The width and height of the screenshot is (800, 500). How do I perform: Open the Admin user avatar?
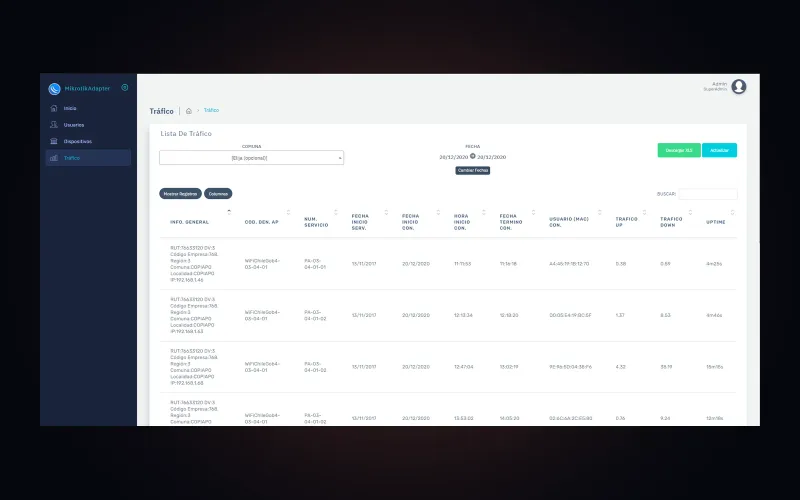739,87
